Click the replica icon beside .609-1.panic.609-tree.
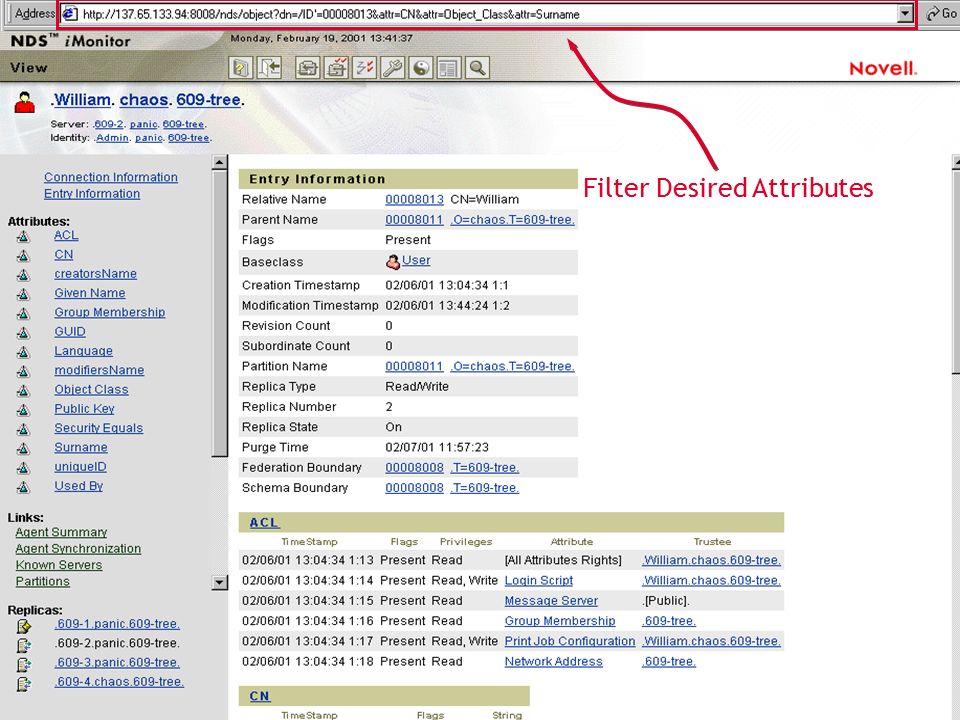The width and height of the screenshot is (960, 720). (x=24, y=626)
